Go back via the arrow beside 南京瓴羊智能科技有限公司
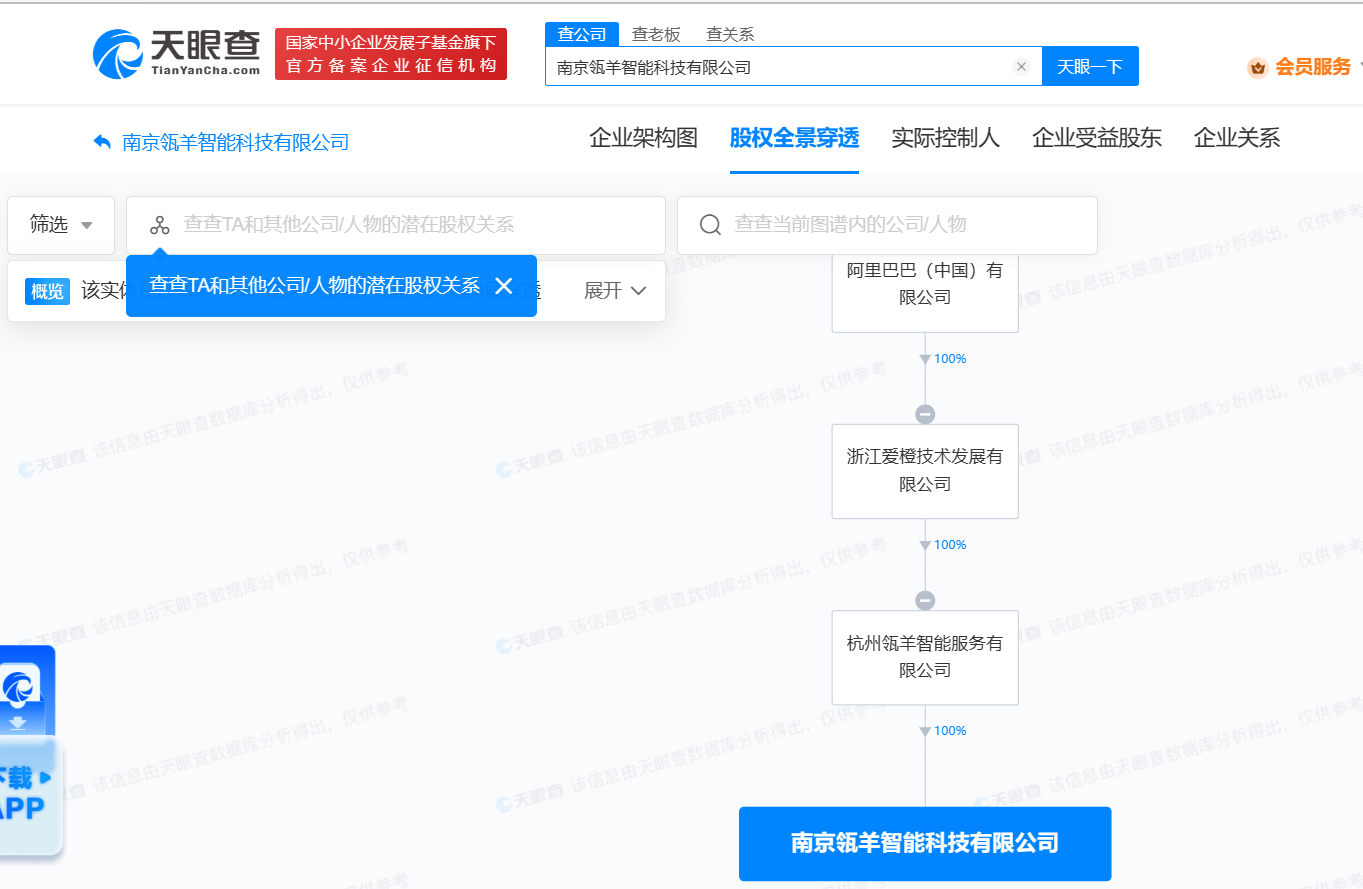Viewport: 1363px width, 889px height. coord(102,142)
